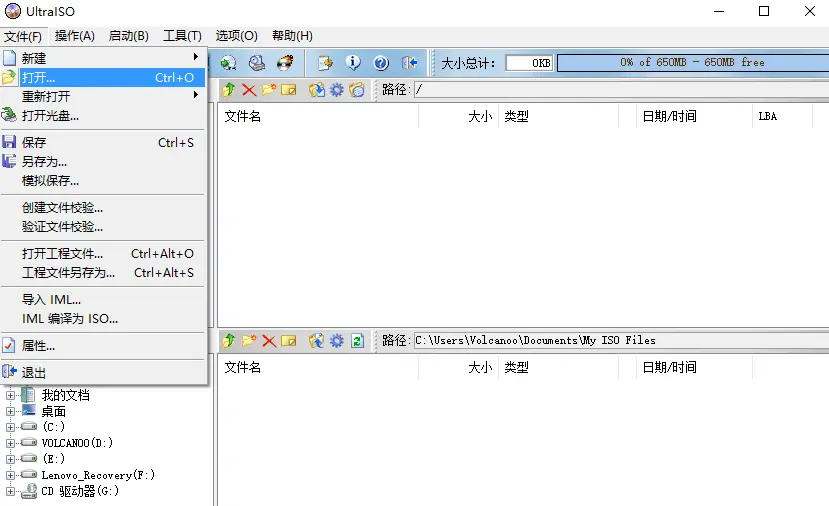Expand the CD 驱动器(G:) node
This screenshot has width=829, height=506.
10,491
